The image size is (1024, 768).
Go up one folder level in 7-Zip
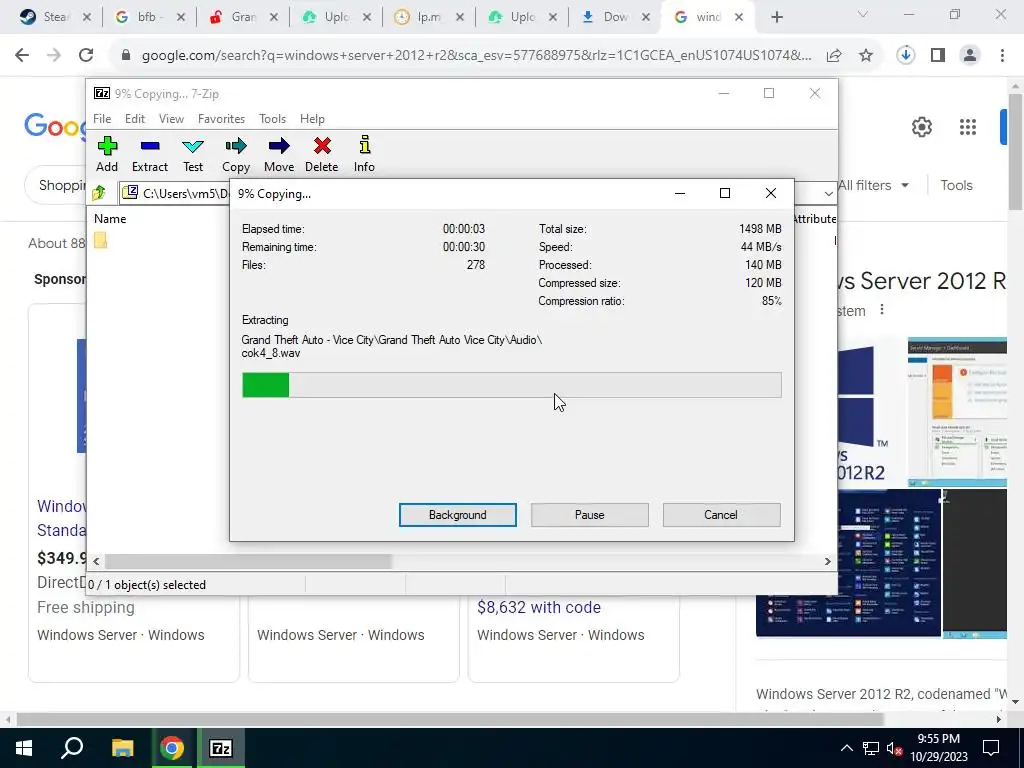[99, 193]
